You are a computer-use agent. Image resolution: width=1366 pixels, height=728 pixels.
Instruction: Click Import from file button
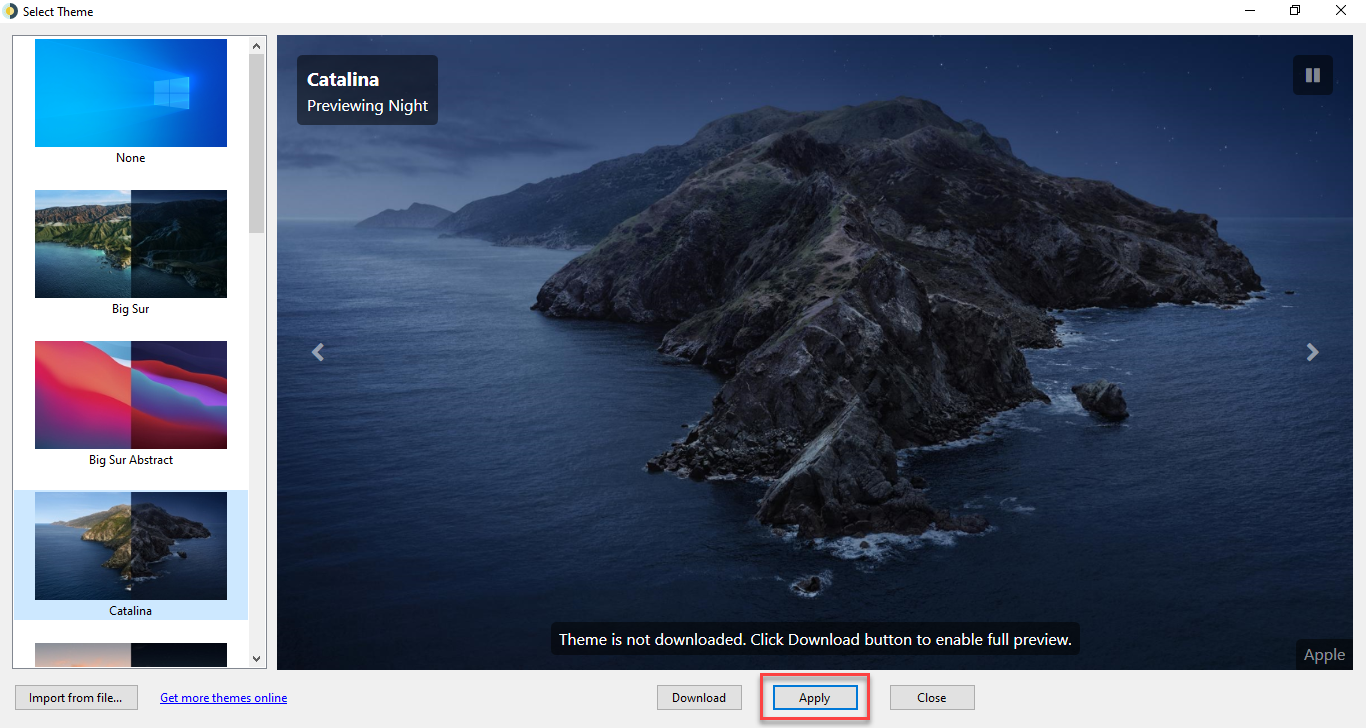[76, 697]
